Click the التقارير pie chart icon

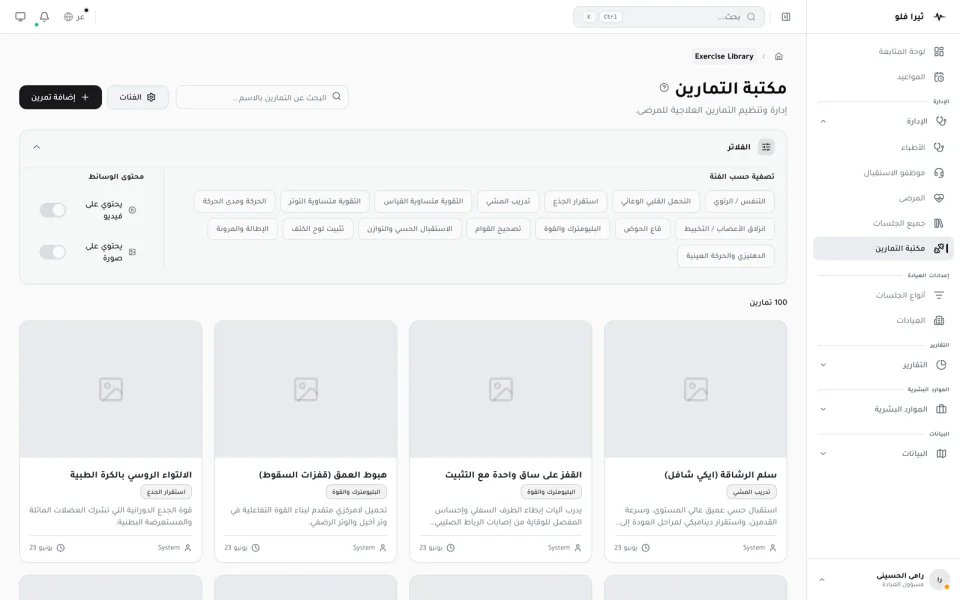[x=941, y=365]
